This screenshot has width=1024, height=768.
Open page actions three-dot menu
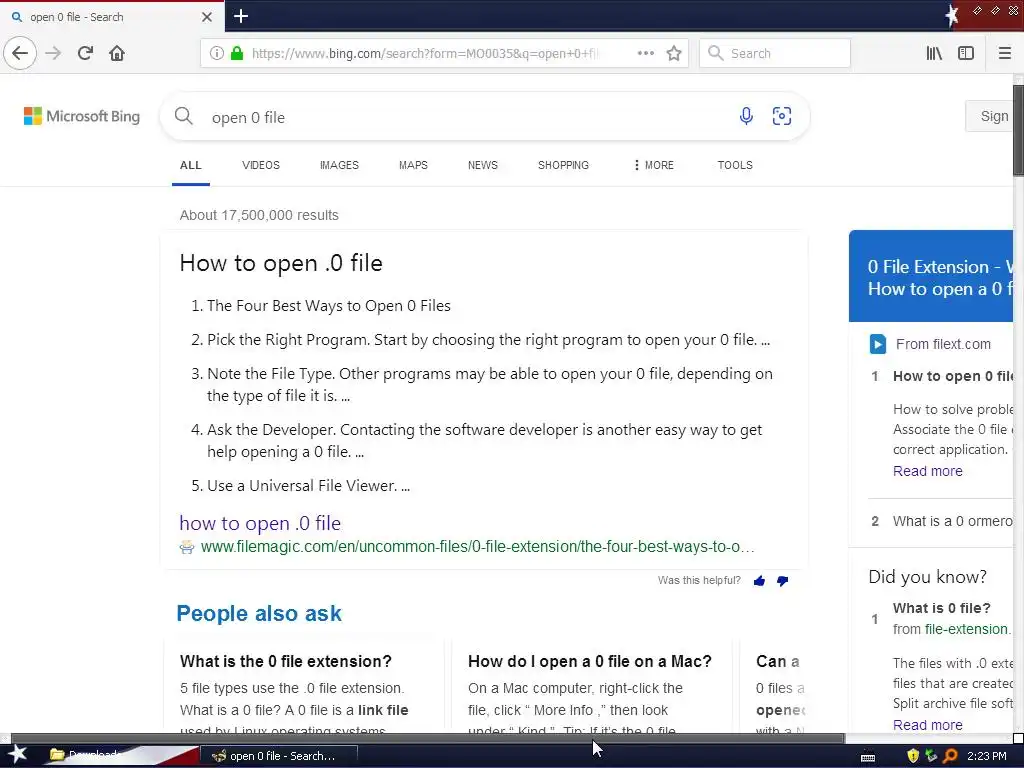click(x=646, y=53)
